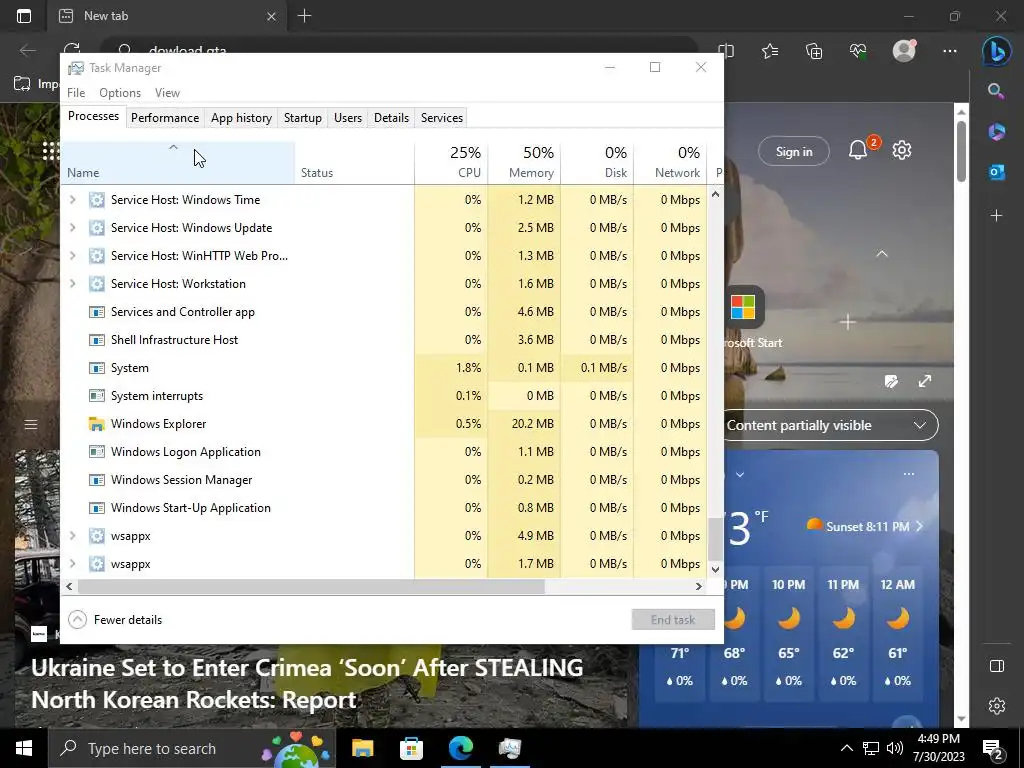1024x768 pixels.
Task: Open Edge Collections icon
Action: pos(814,51)
